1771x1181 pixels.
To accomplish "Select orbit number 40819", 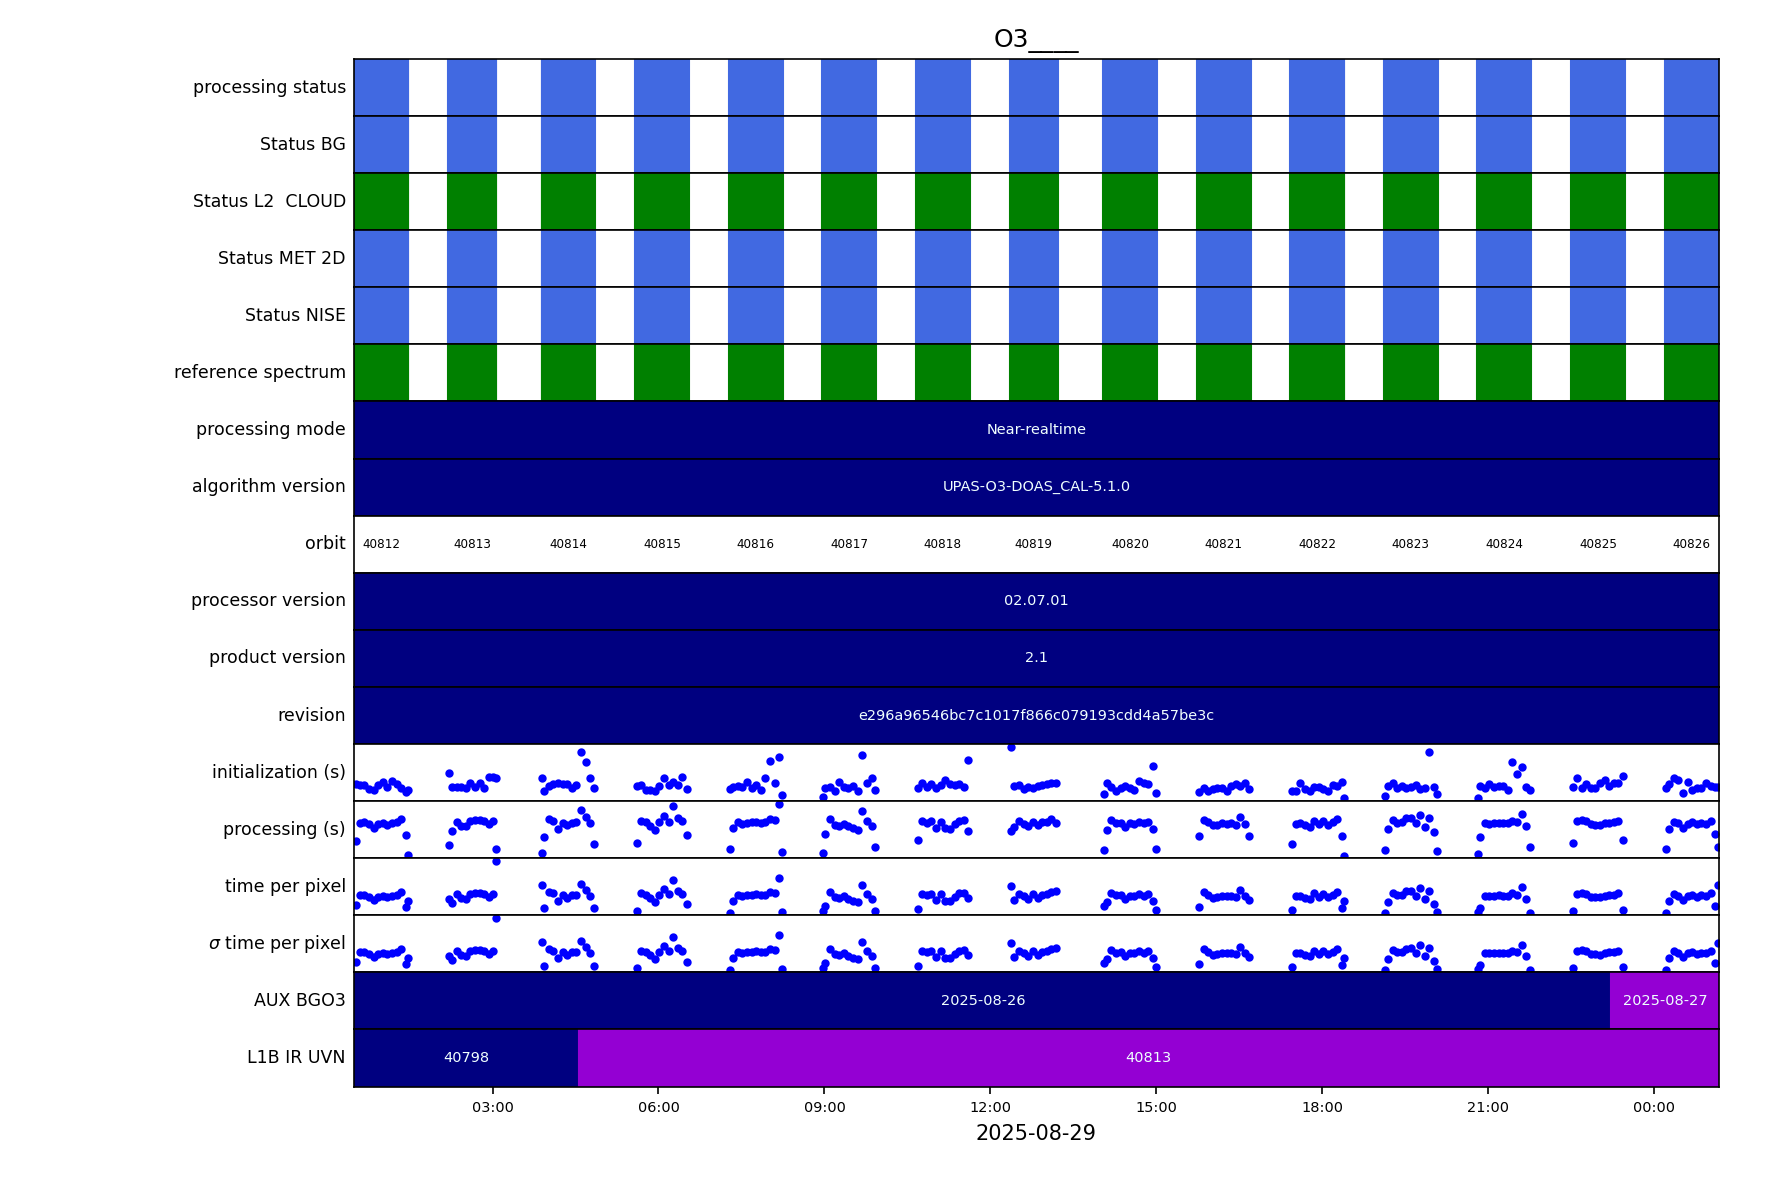I will click(x=1033, y=545).
